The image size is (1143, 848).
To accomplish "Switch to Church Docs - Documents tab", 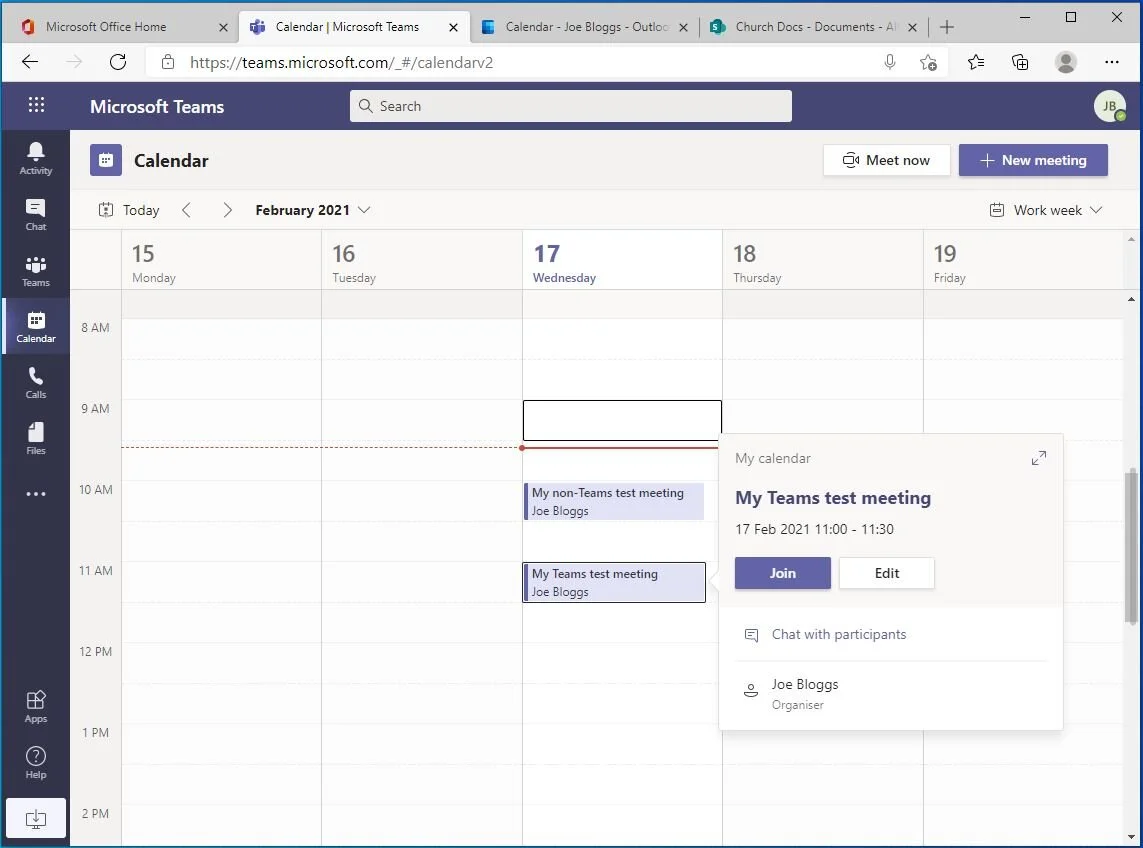I will pyautogui.click(x=816, y=27).
